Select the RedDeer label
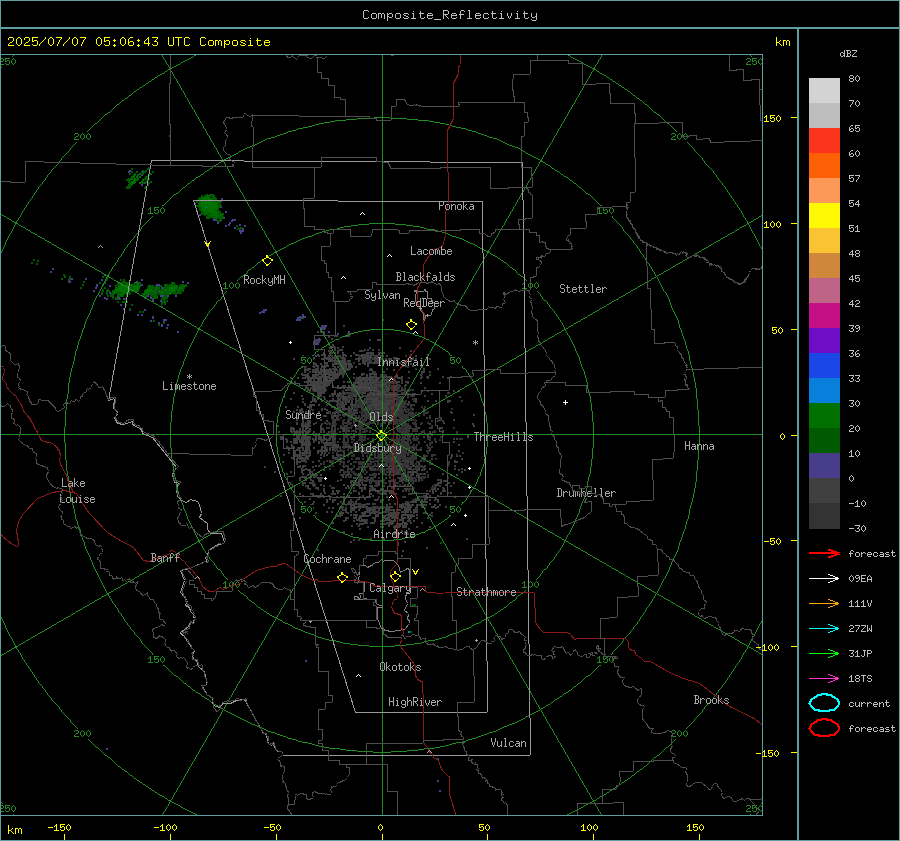Image resolution: width=900 pixels, height=841 pixels. pyautogui.click(x=424, y=303)
